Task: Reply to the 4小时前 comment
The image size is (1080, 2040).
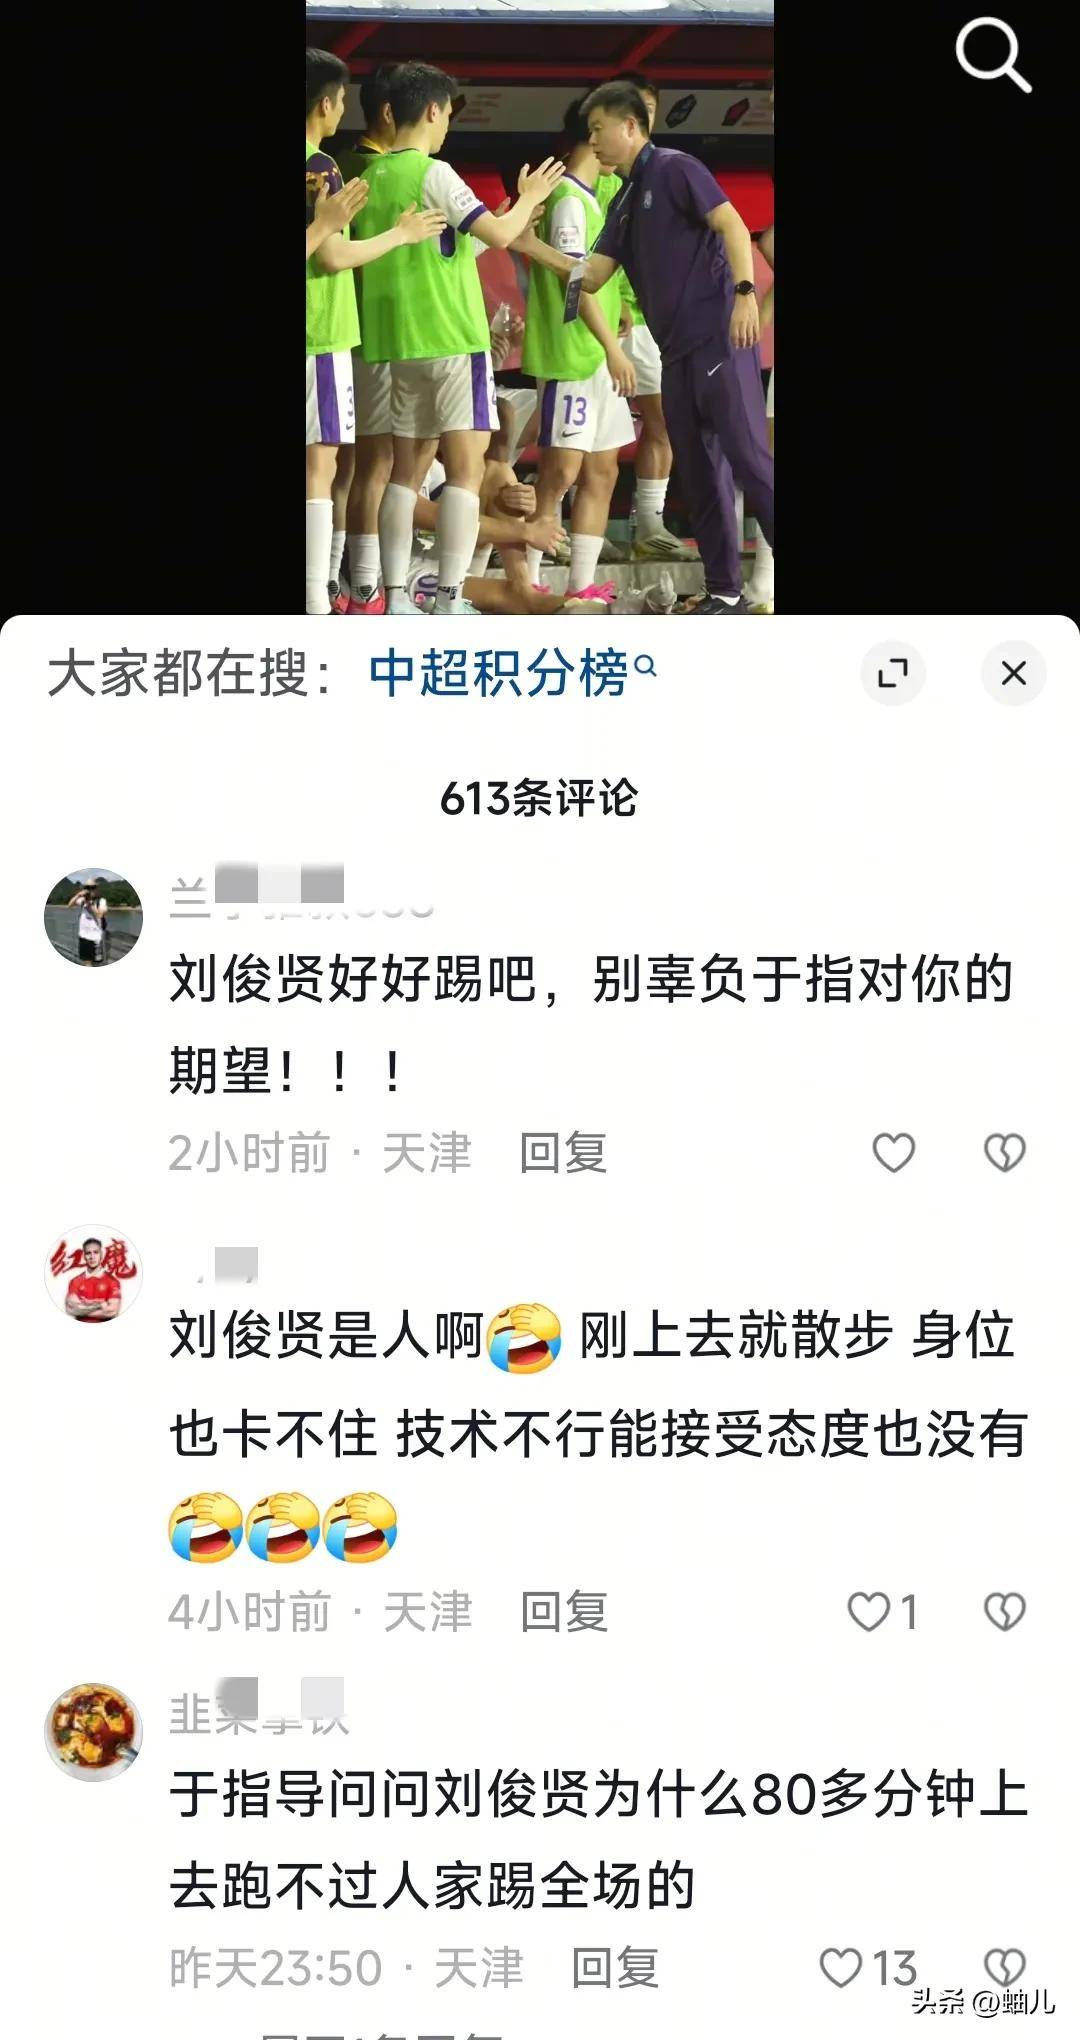Action: click(564, 1611)
